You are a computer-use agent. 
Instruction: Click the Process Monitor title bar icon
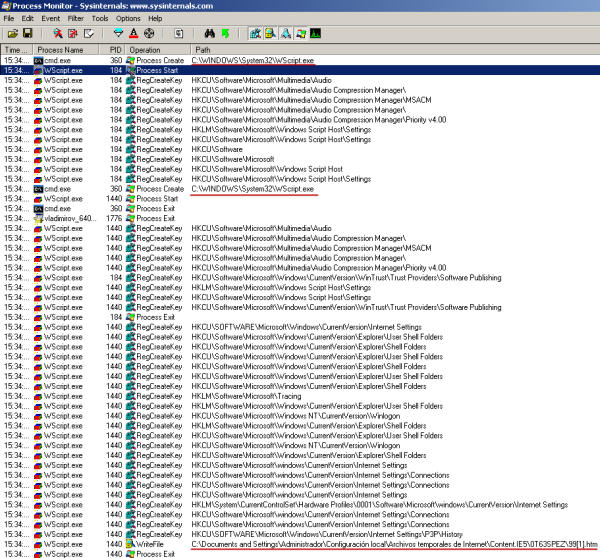(6, 6)
